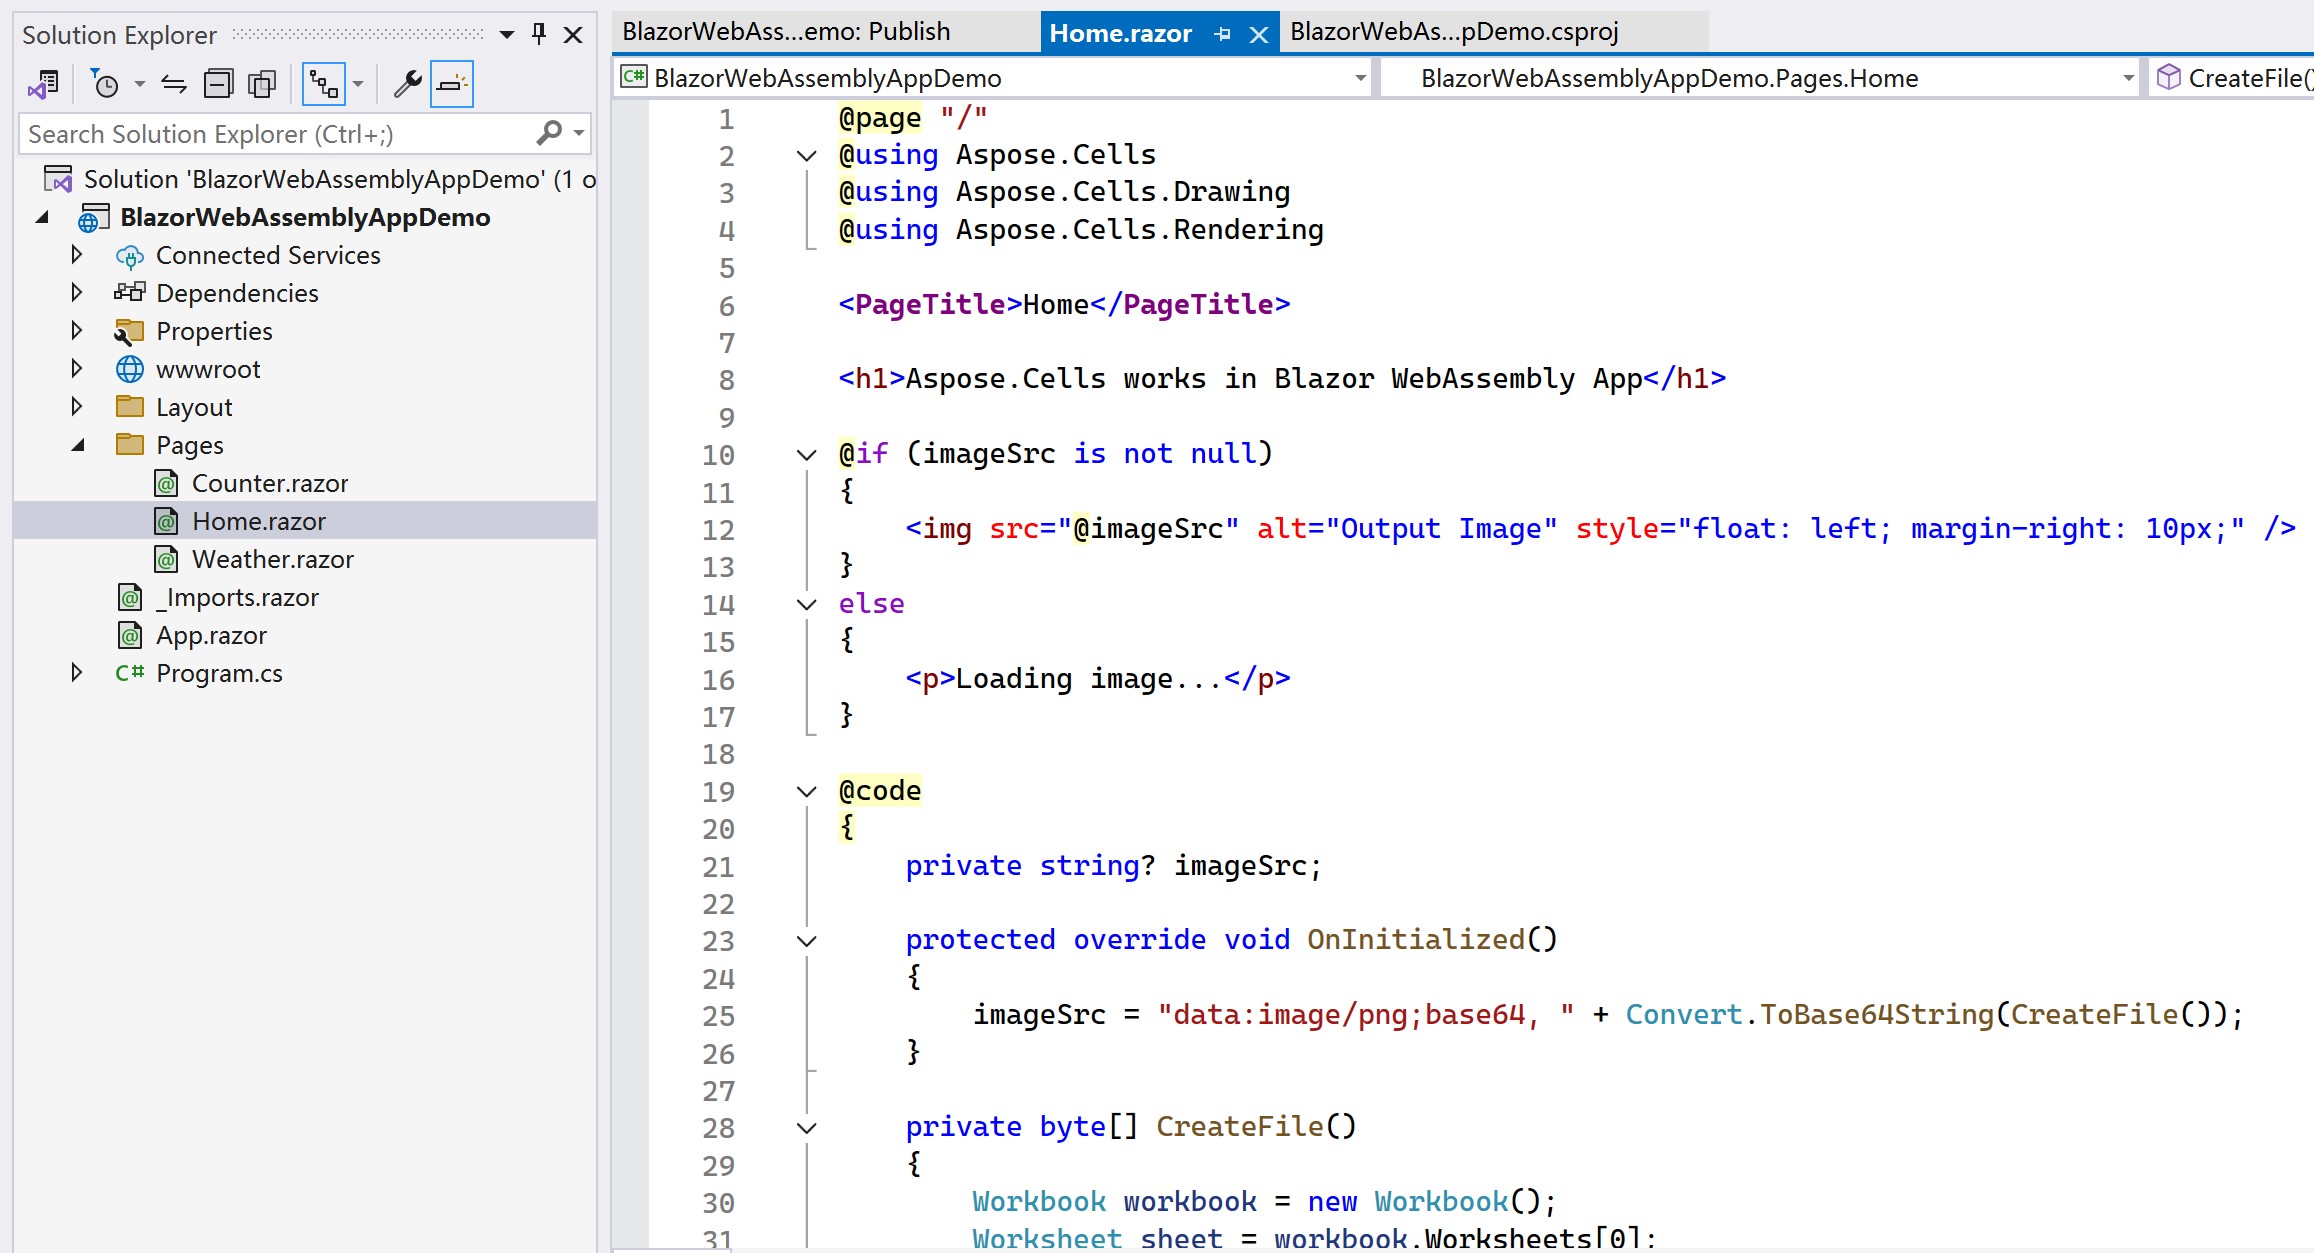Toggle pin on Home.razor tab

(x=1222, y=34)
